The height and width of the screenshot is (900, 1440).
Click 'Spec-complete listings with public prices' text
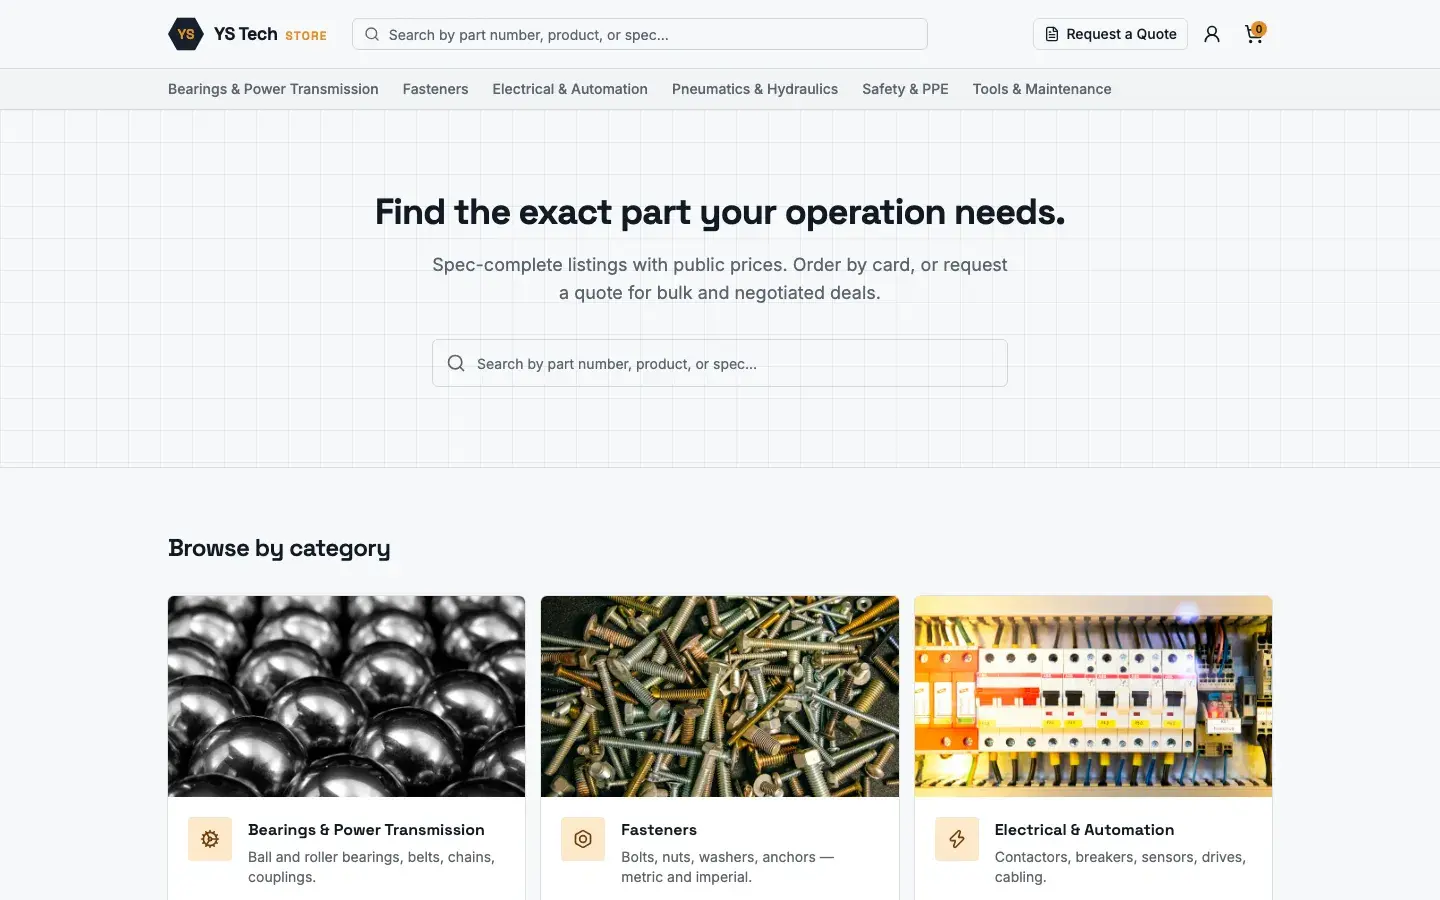(720, 279)
